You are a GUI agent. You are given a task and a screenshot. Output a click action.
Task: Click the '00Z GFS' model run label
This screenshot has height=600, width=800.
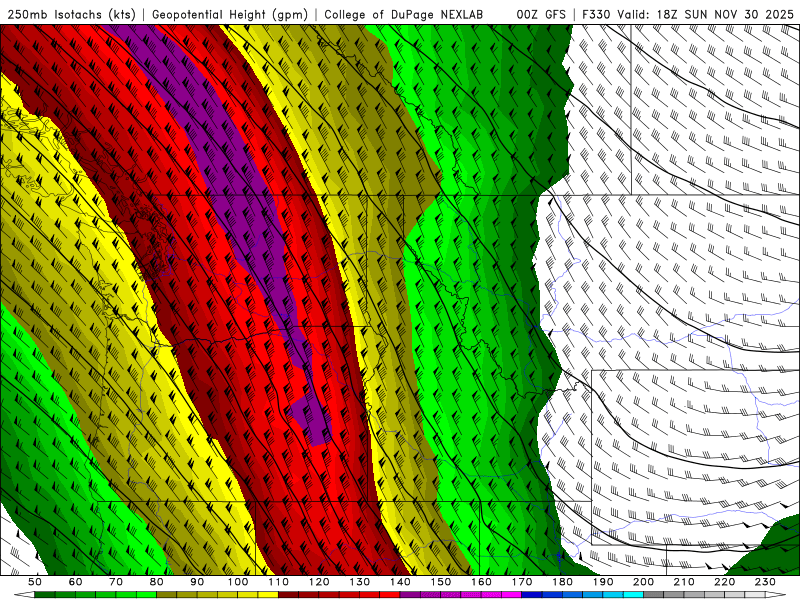(541, 14)
